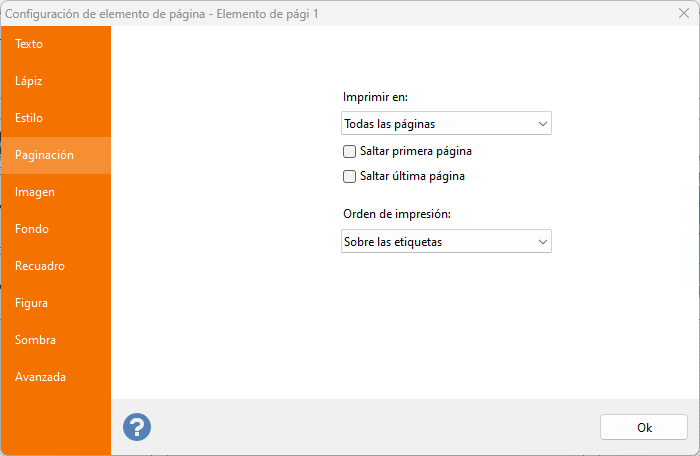Switch to the Recuadro tab
The height and width of the screenshot is (456, 700).
(x=40, y=266)
